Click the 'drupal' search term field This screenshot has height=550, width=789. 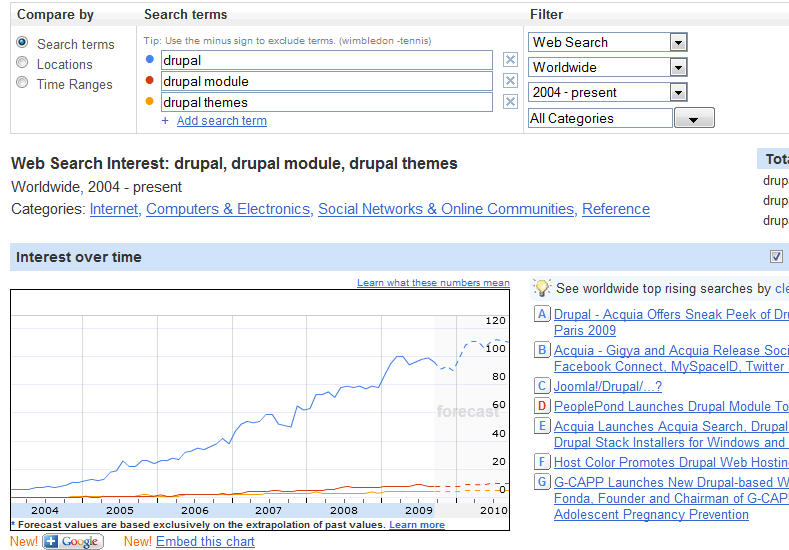point(327,60)
